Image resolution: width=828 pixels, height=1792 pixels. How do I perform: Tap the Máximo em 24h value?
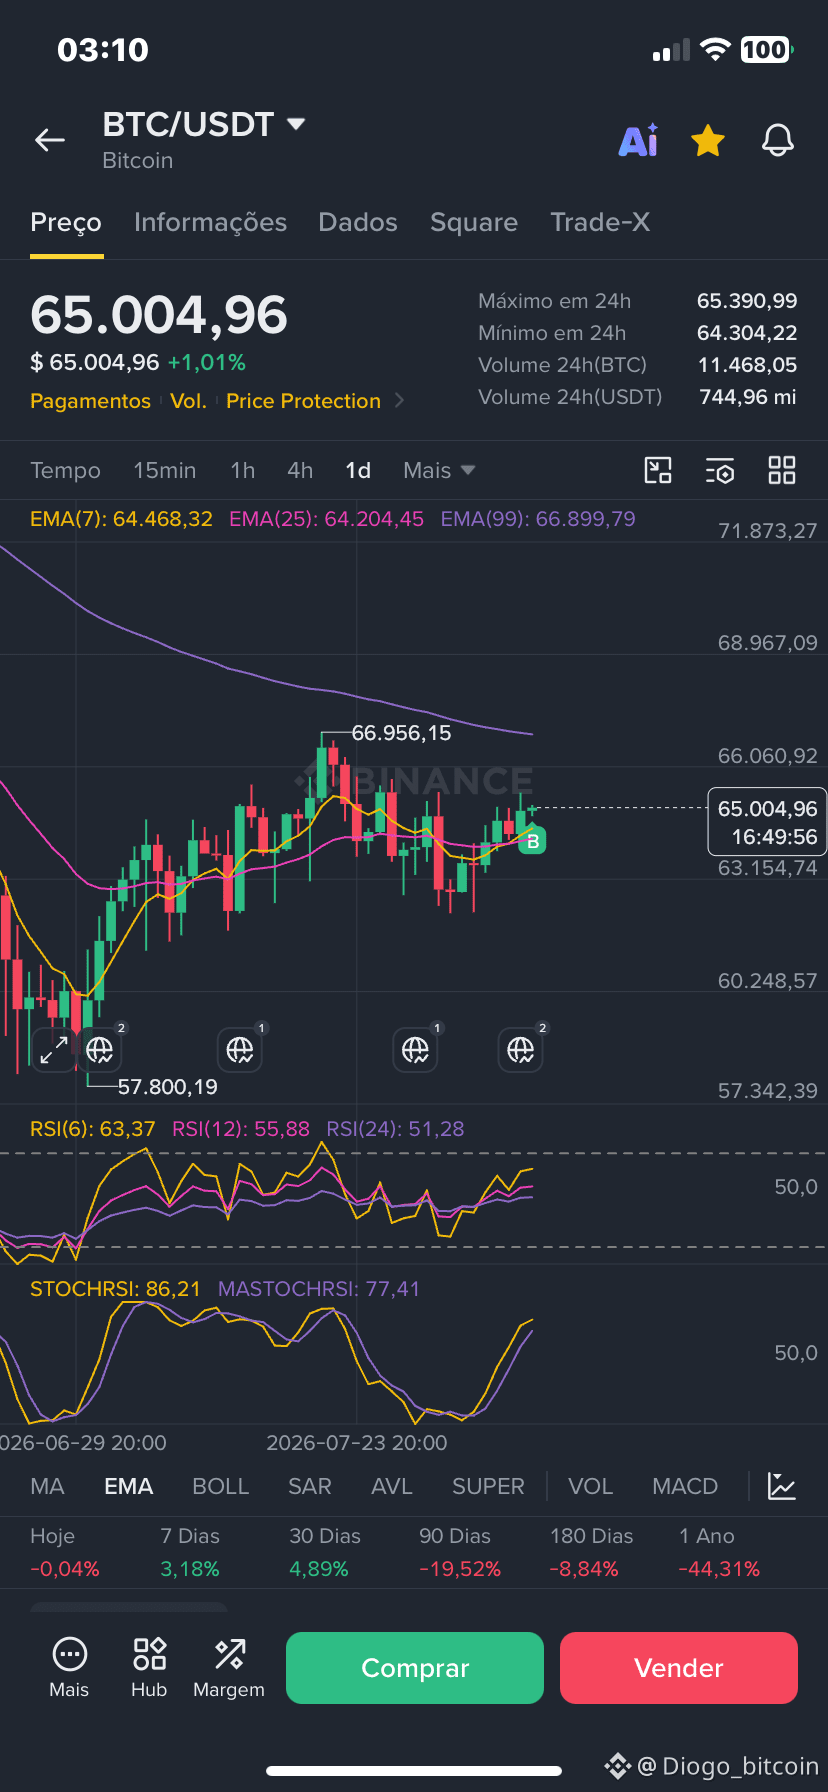[x=747, y=301]
